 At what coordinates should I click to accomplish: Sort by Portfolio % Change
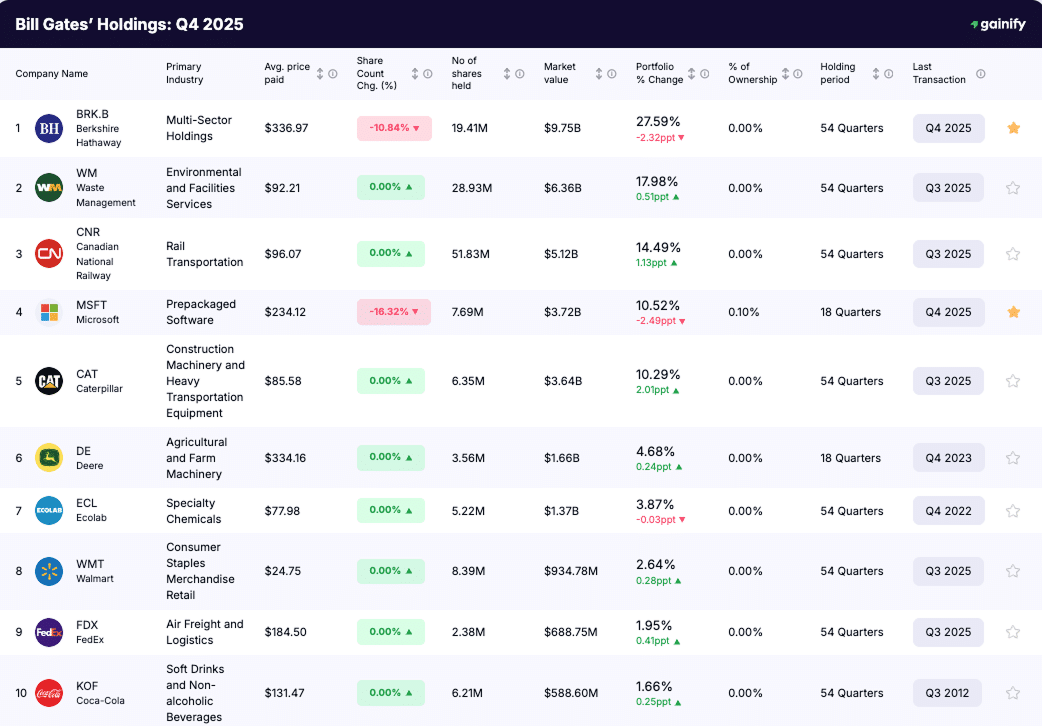694,74
